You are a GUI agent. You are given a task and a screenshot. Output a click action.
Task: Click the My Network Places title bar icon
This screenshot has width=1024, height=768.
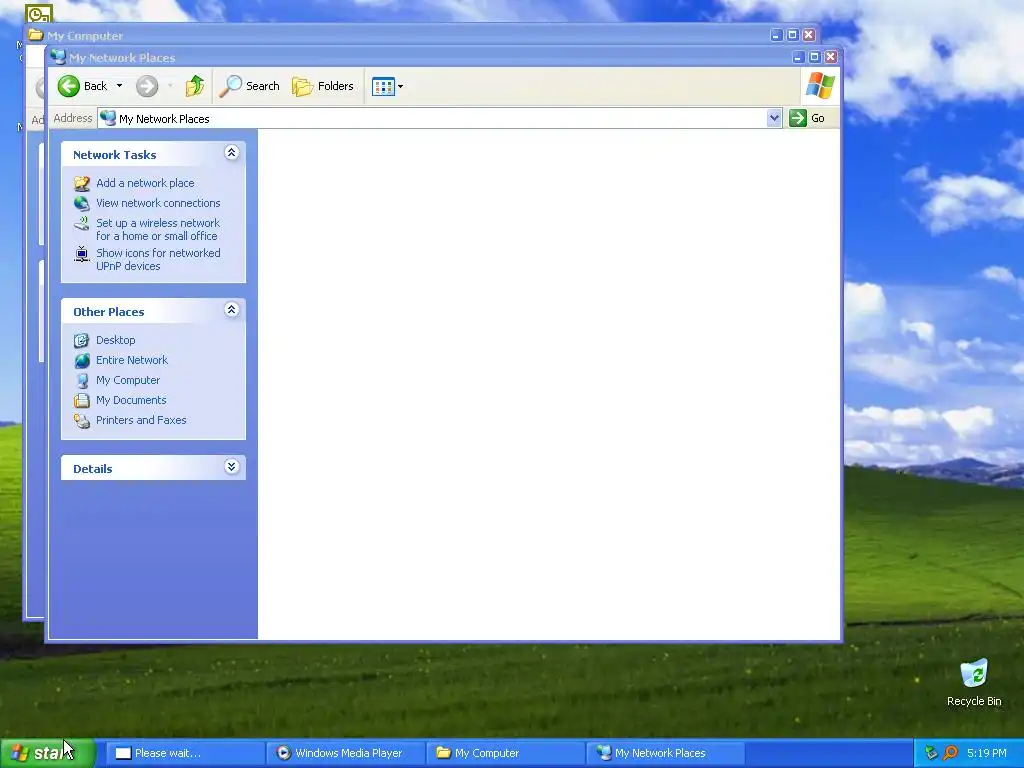pyautogui.click(x=58, y=57)
